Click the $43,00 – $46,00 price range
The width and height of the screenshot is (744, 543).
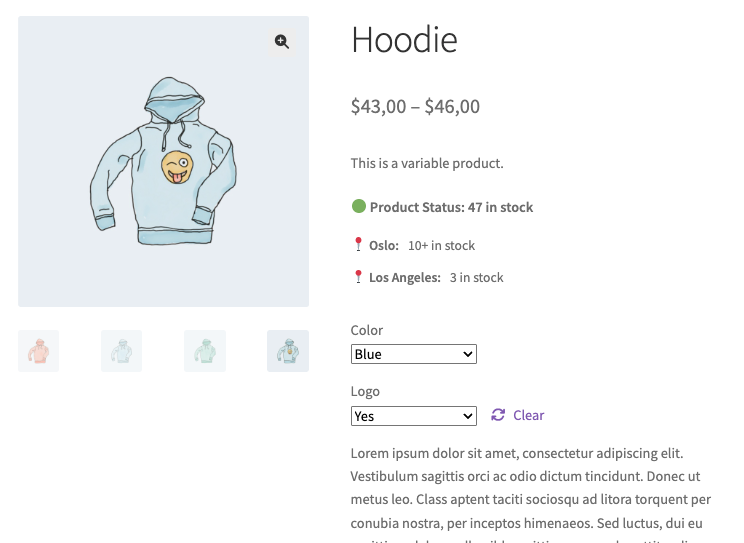415,106
